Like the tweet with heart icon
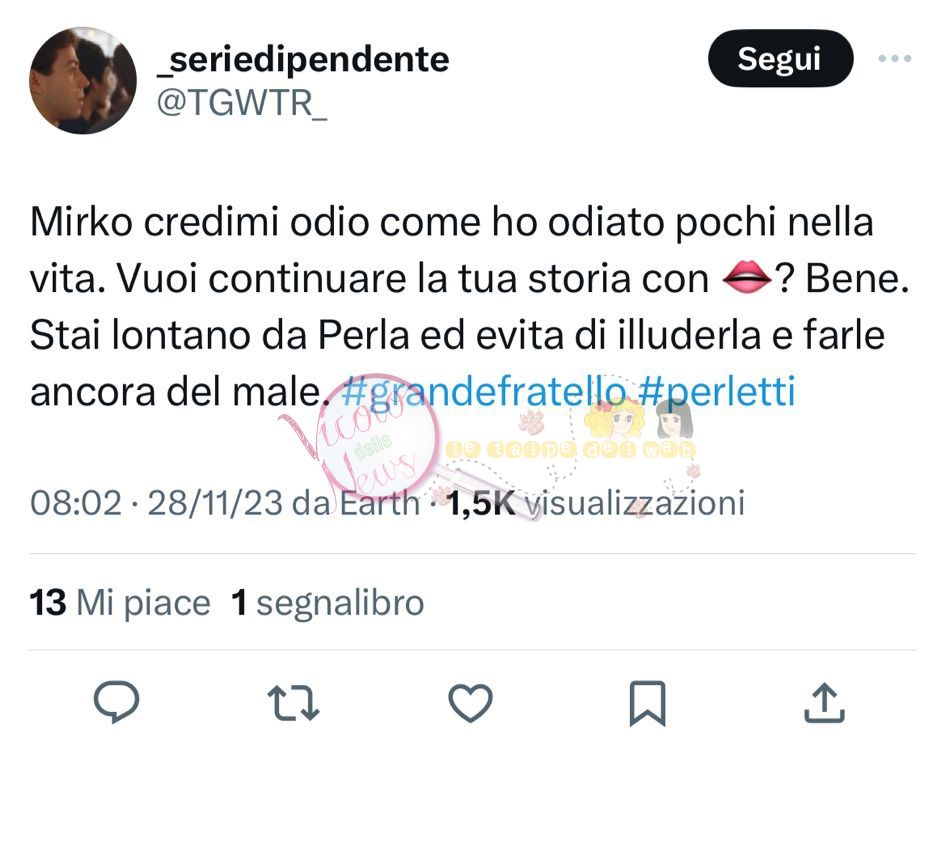Viewport: 946px width, 841px height. click(x=471, y=703)
